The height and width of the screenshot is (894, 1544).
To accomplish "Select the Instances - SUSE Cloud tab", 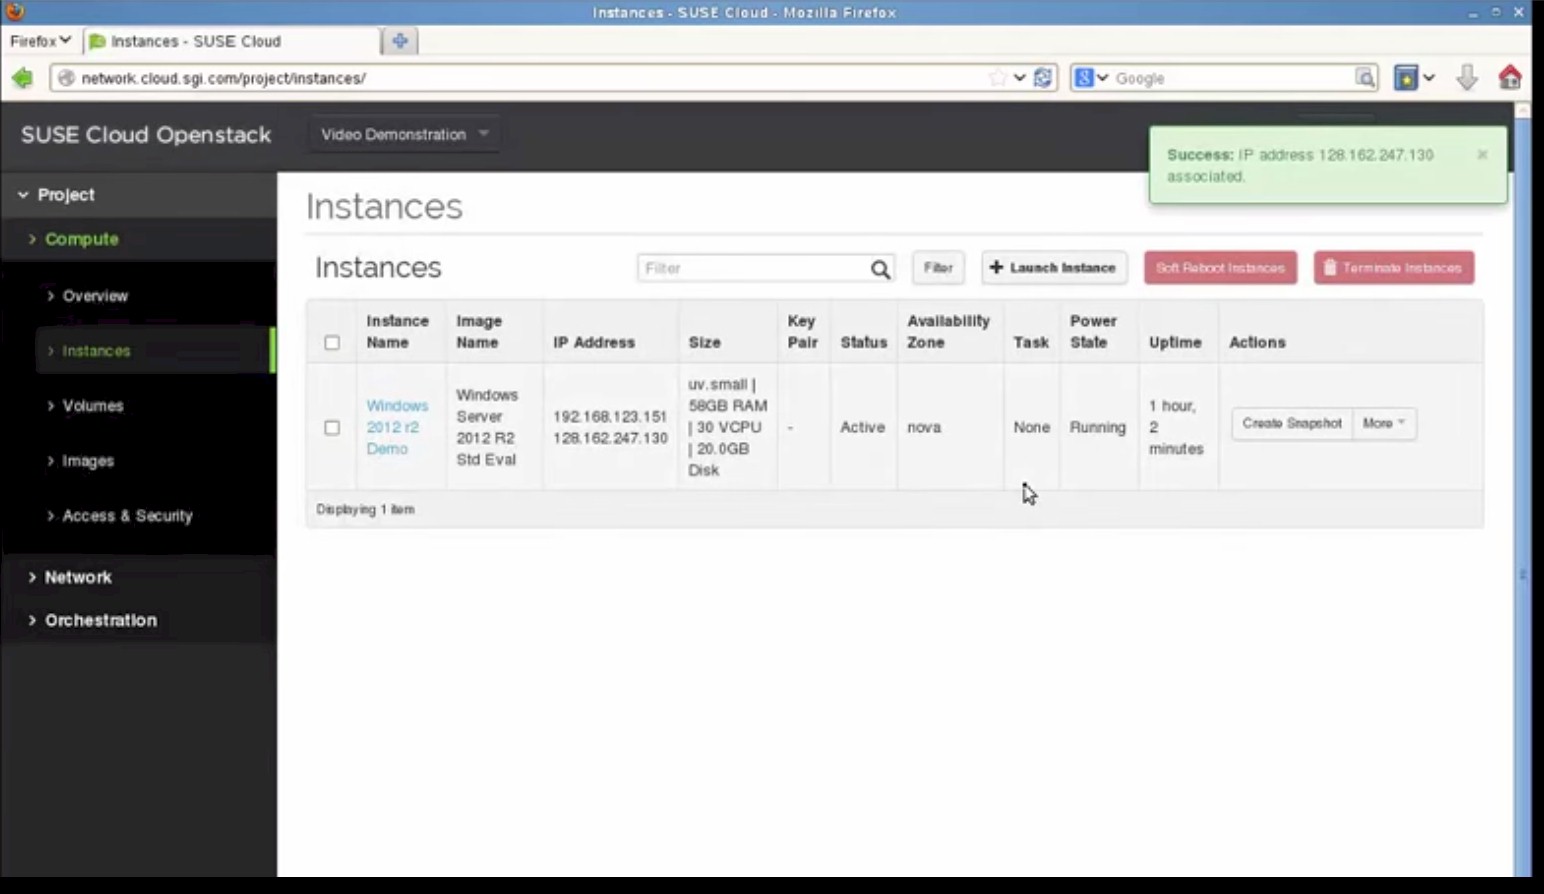I will click(231, 41).
